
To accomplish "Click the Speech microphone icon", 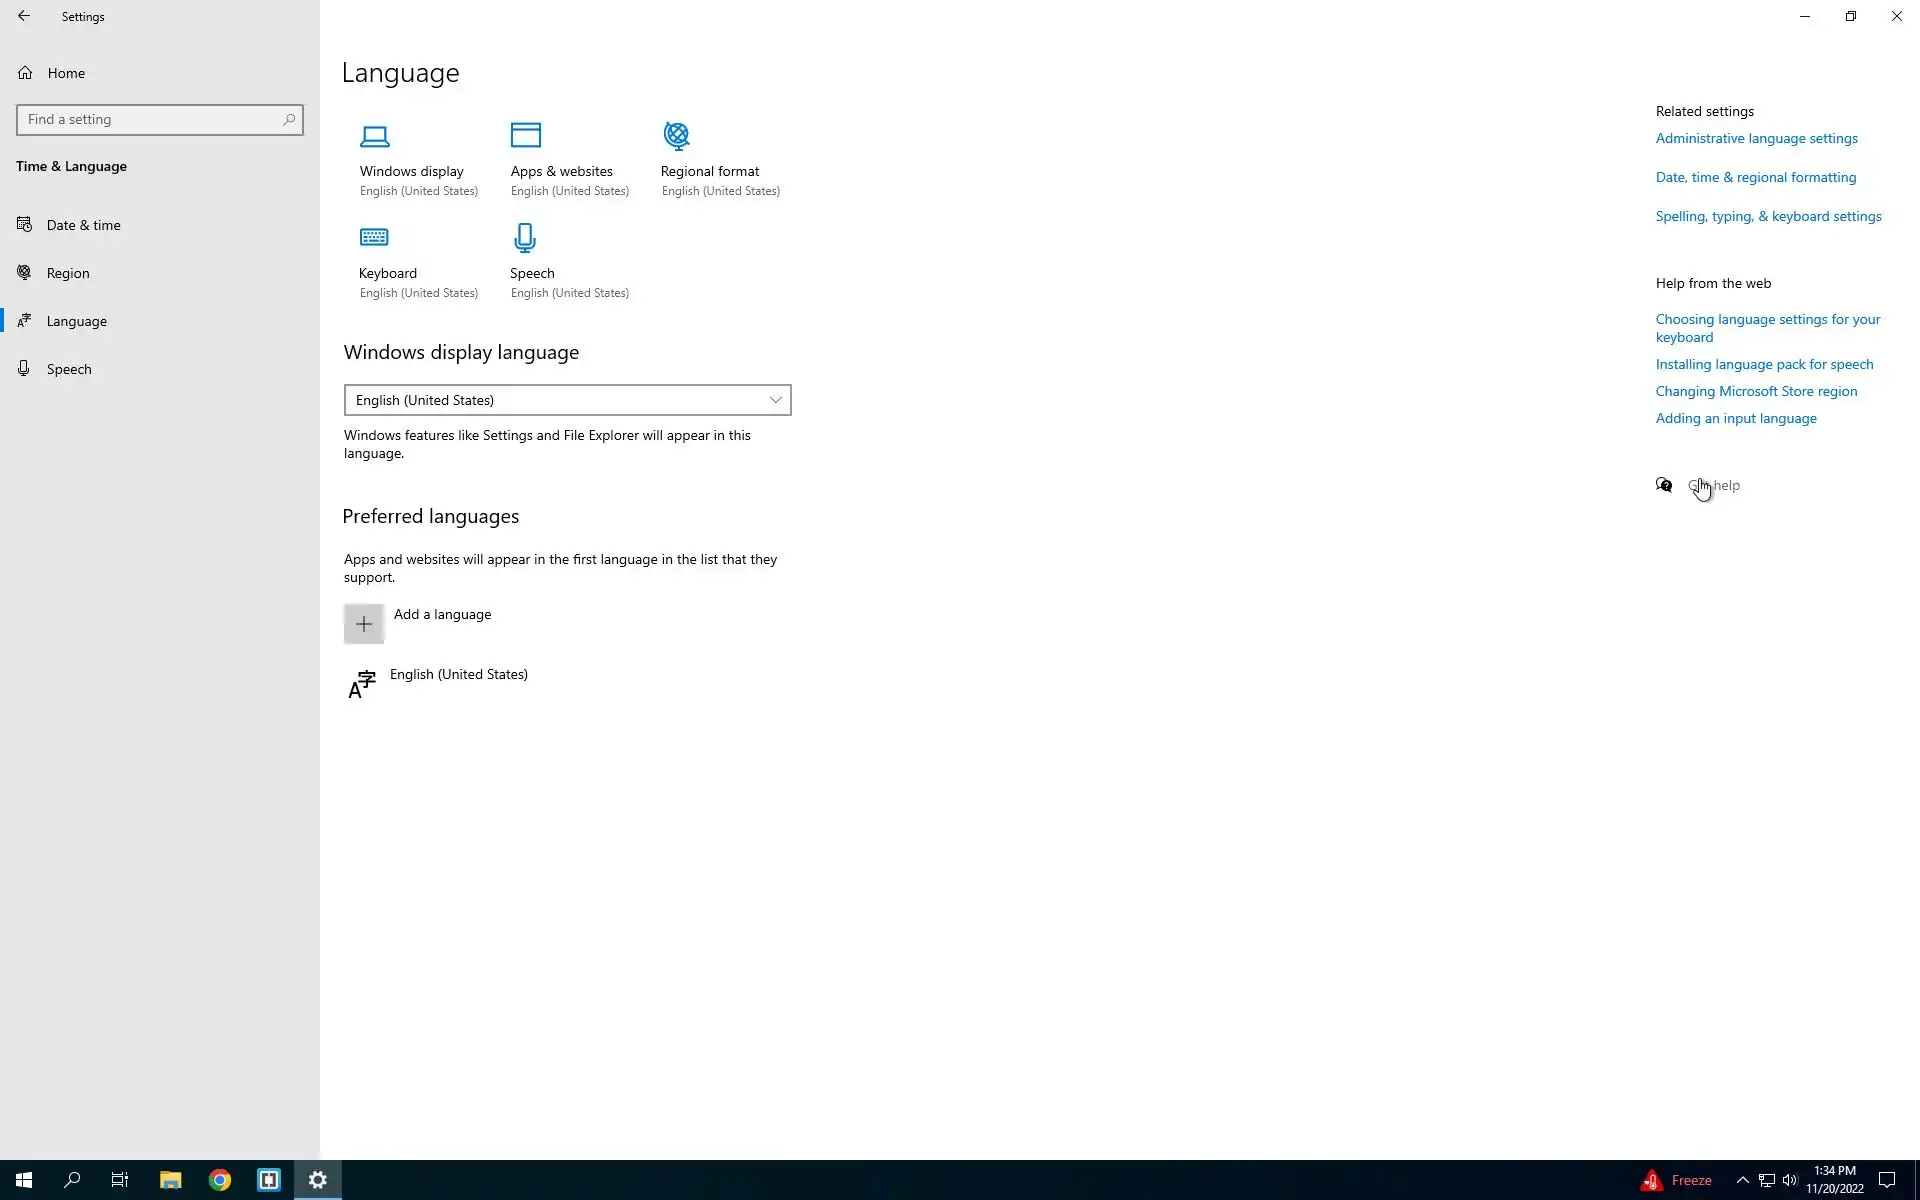I will coord(525,238).
